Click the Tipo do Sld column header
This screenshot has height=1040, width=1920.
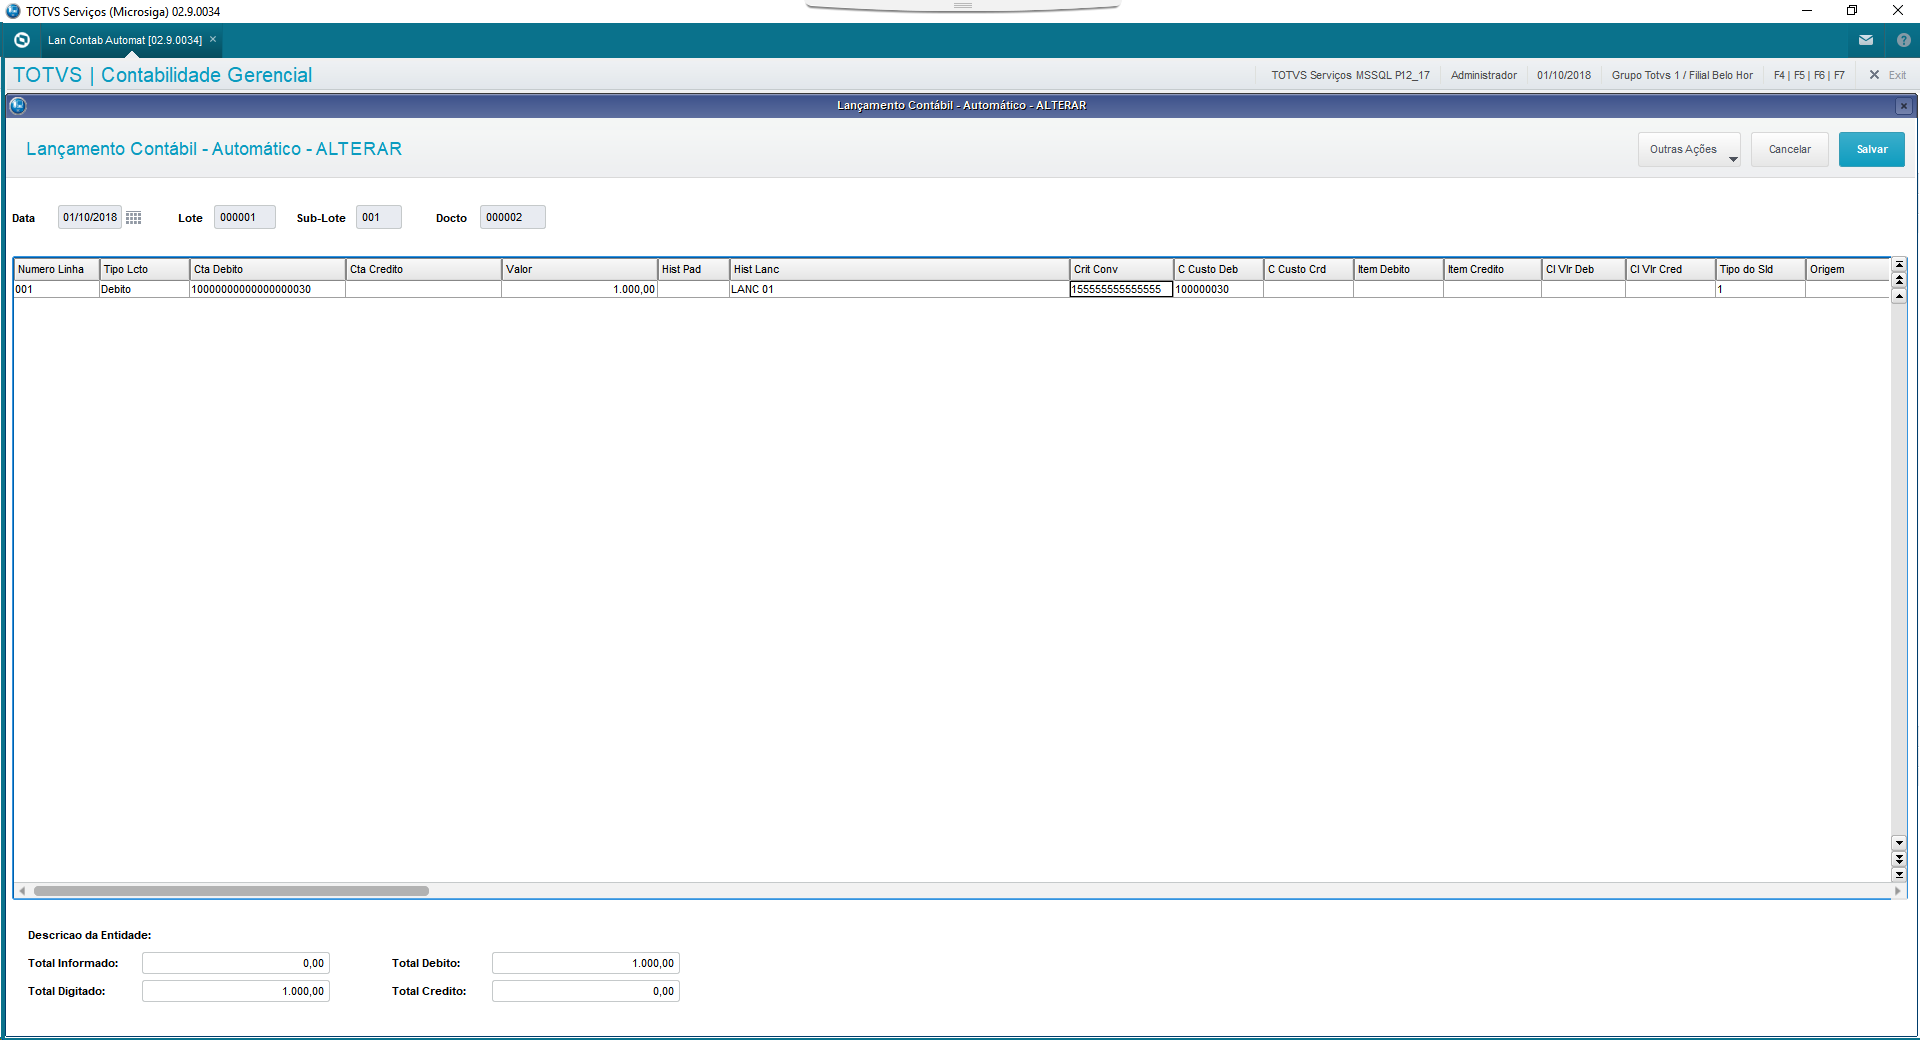tap(1761, 270)
